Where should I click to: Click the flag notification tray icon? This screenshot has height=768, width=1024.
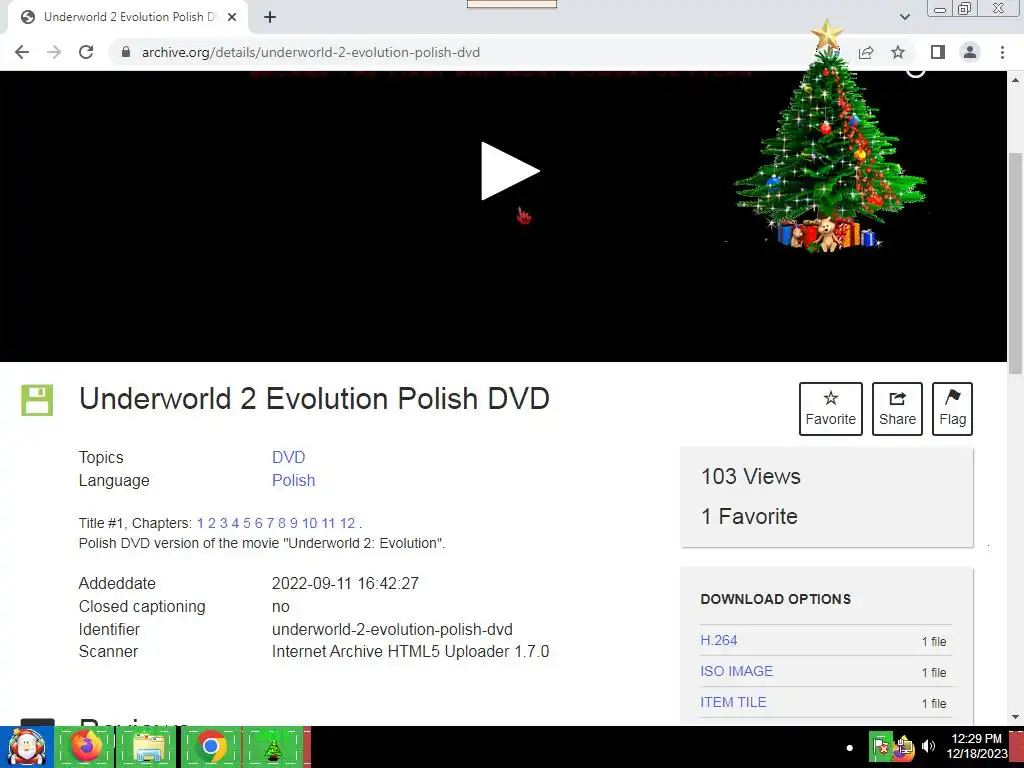coord(880,746)
